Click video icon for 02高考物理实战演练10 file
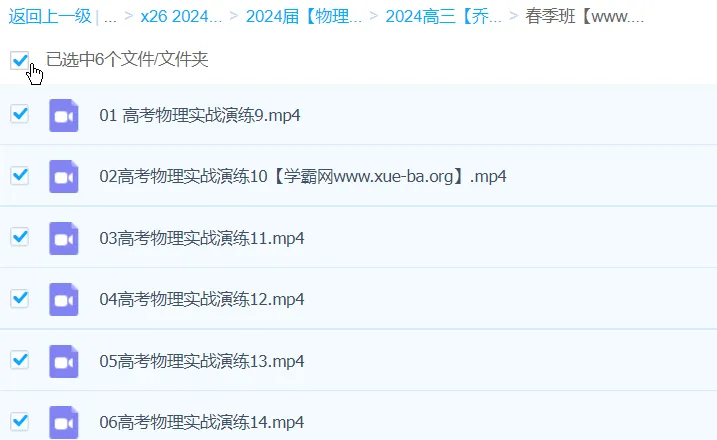 64,177
